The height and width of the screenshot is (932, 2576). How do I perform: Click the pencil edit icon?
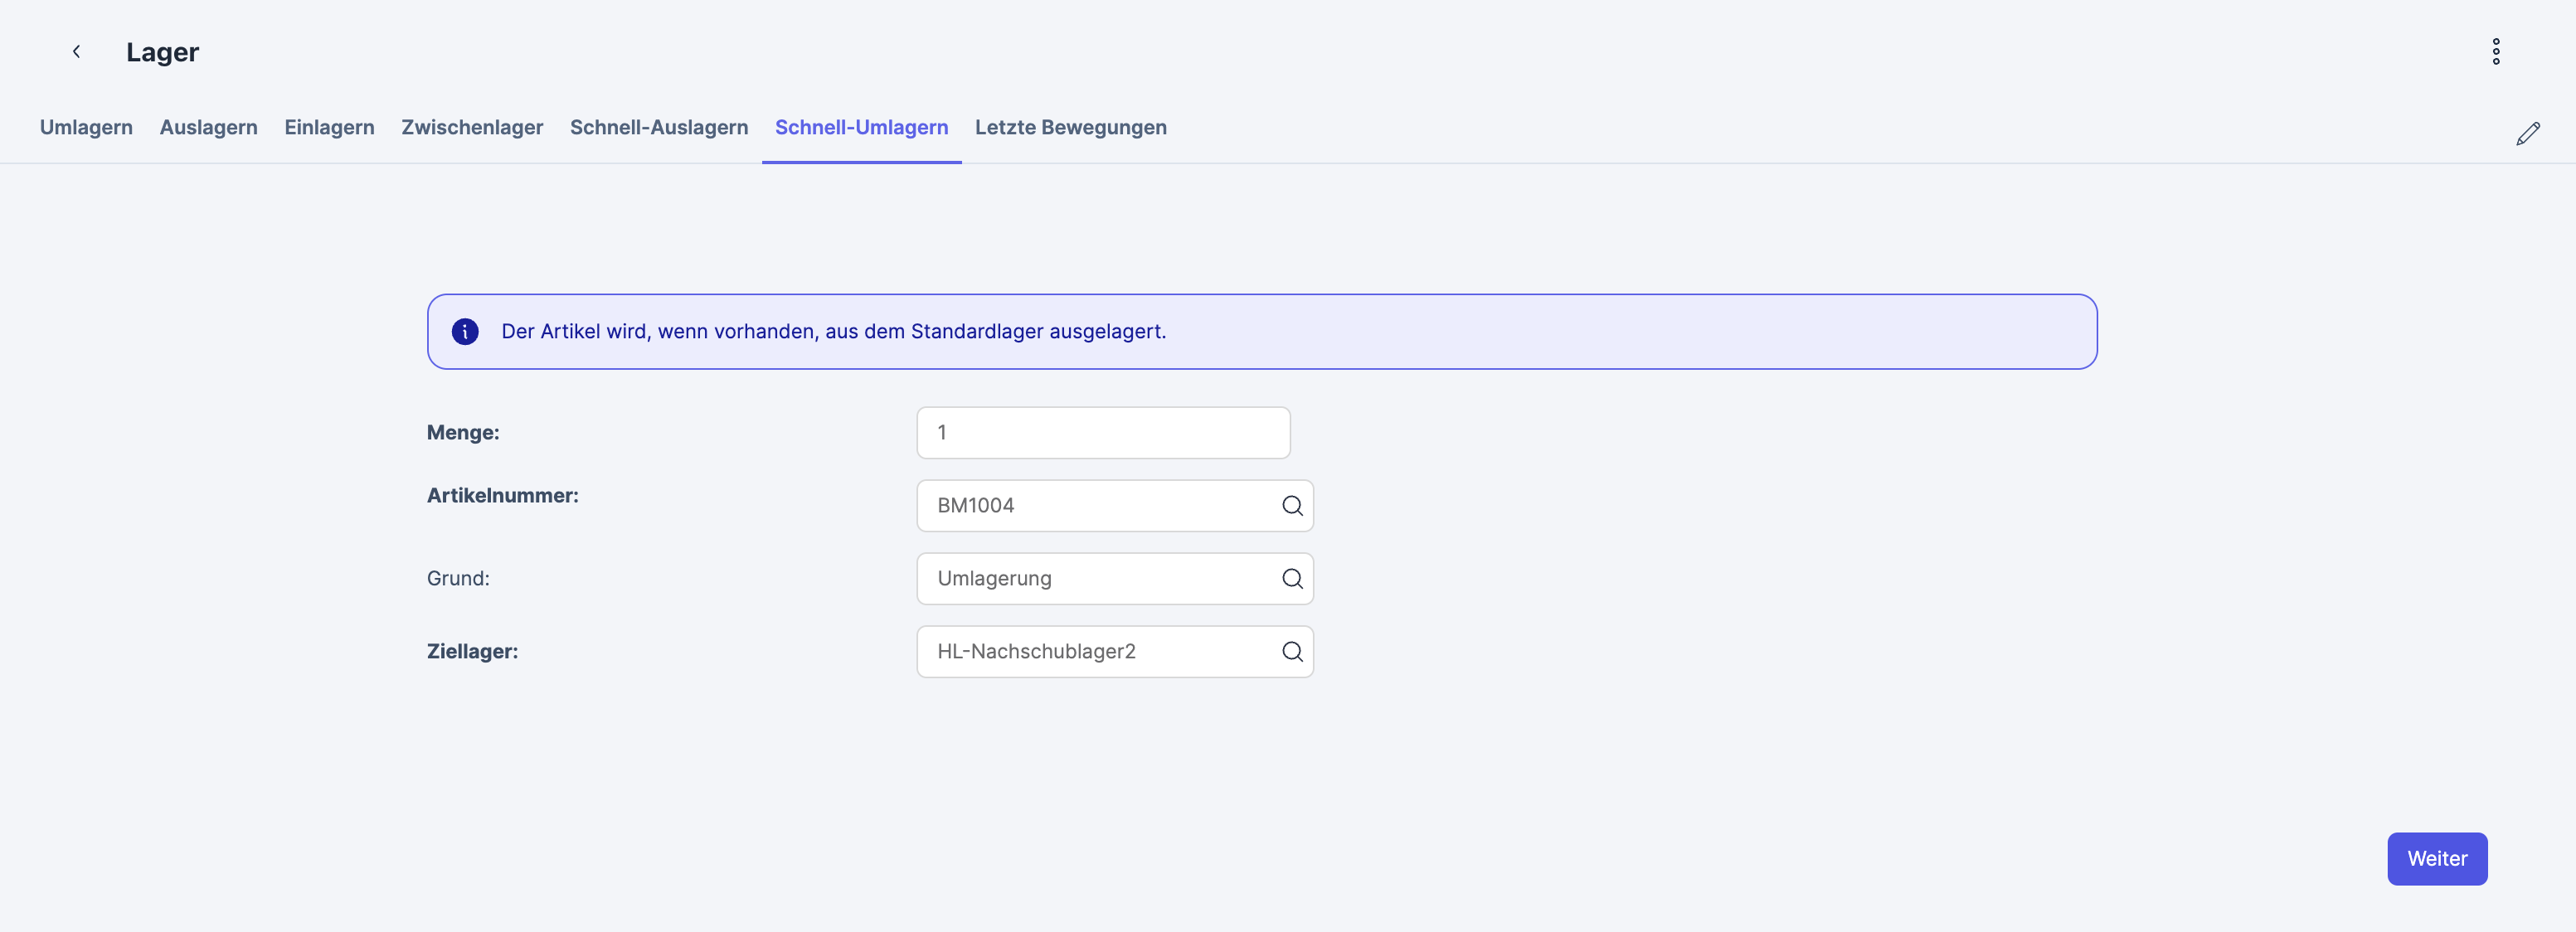[2527, 133]
